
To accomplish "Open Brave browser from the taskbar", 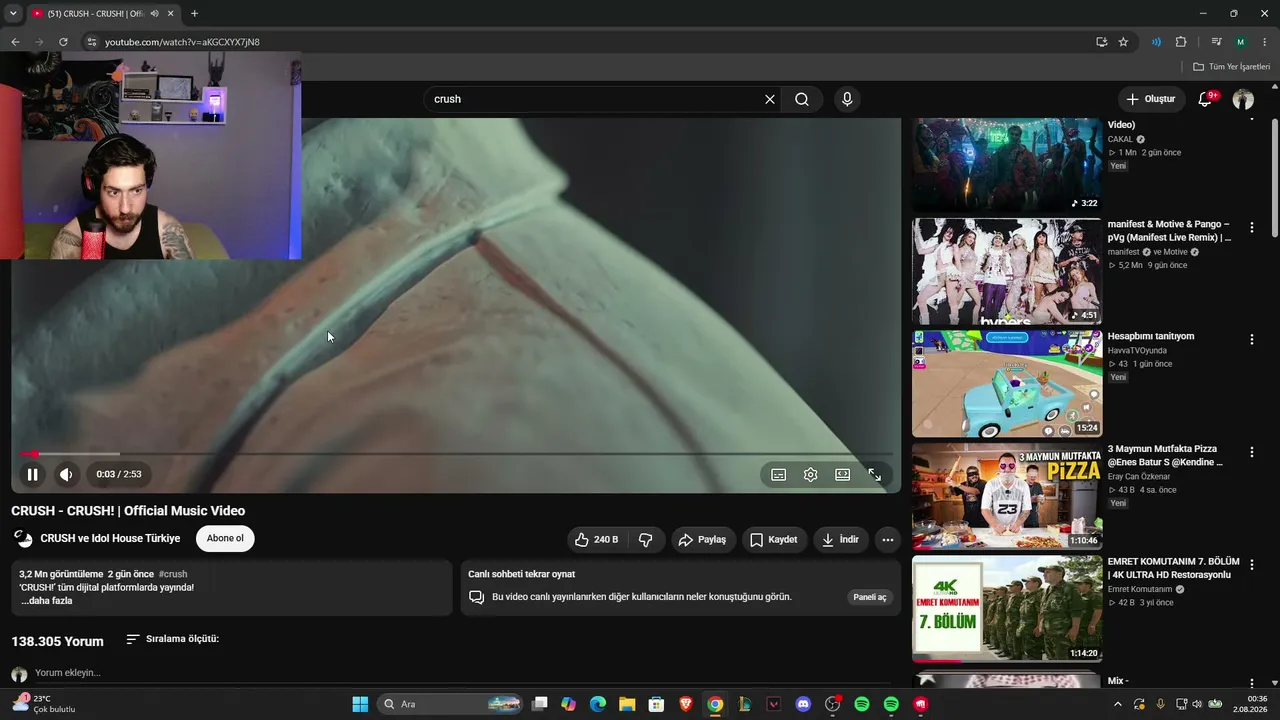I will tap(686, 704).
